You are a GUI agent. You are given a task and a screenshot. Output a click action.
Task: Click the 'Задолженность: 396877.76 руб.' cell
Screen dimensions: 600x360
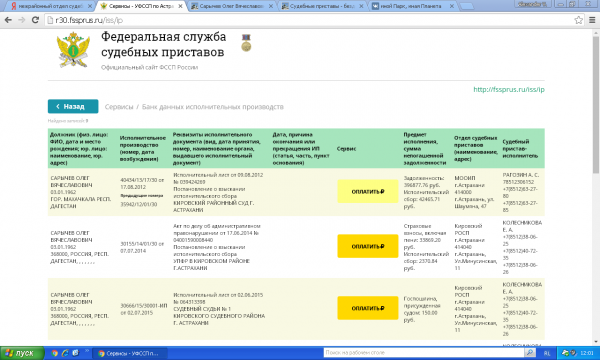[x=426, y=192]
